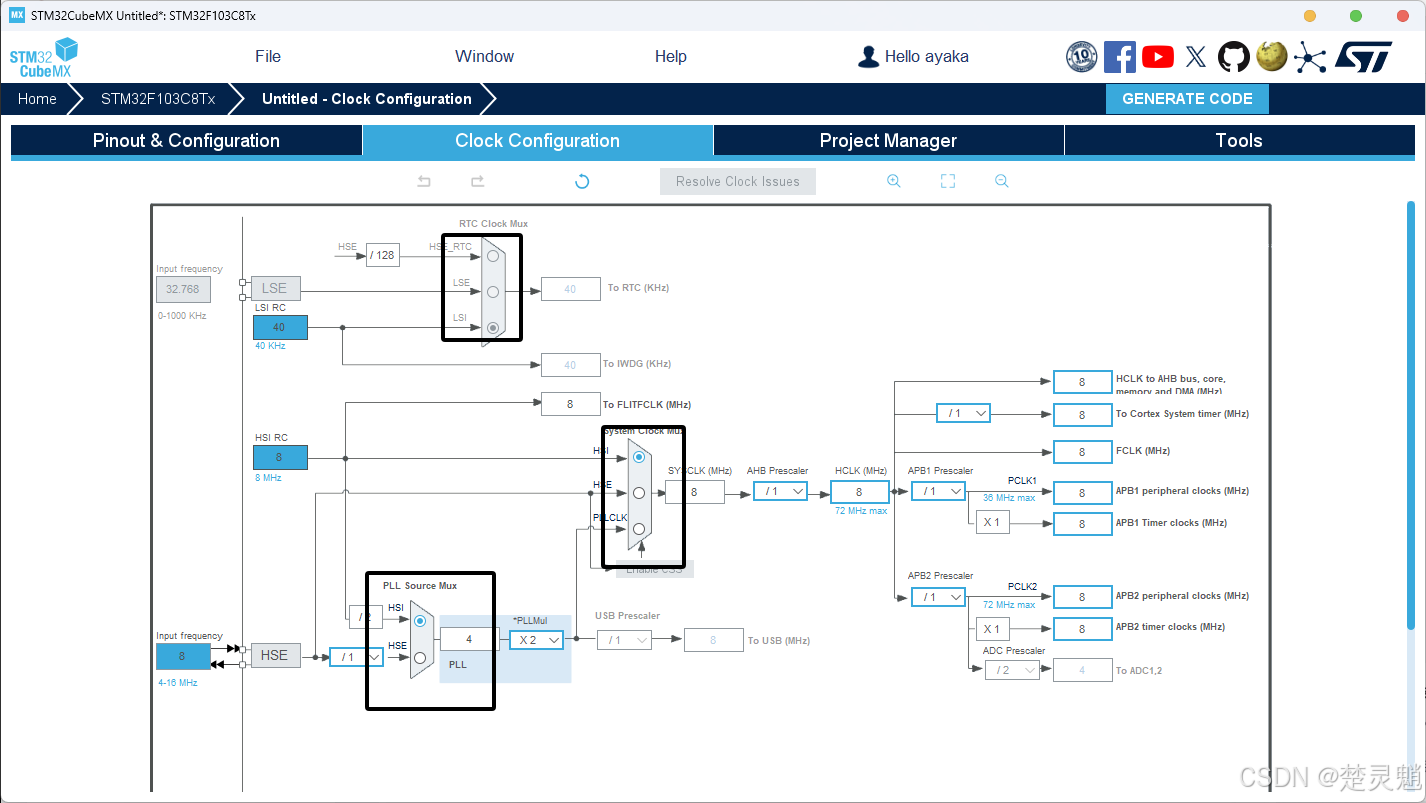This screenshot has height=803, width=1426.
Task: Click APB1 peripheral clocks value box
Action: (x=1082, y=493)
